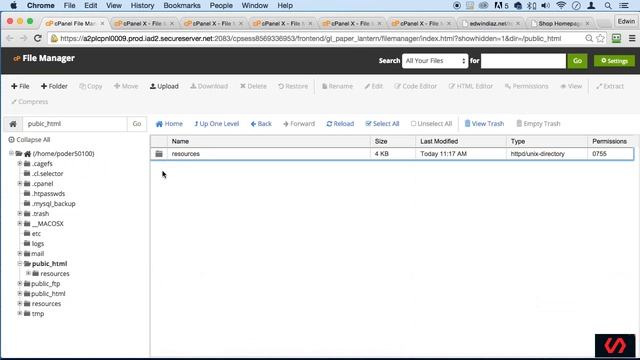Select .mysql_backup folder in tree
This screenshot has height=360, width=640.
pos(53,204)
